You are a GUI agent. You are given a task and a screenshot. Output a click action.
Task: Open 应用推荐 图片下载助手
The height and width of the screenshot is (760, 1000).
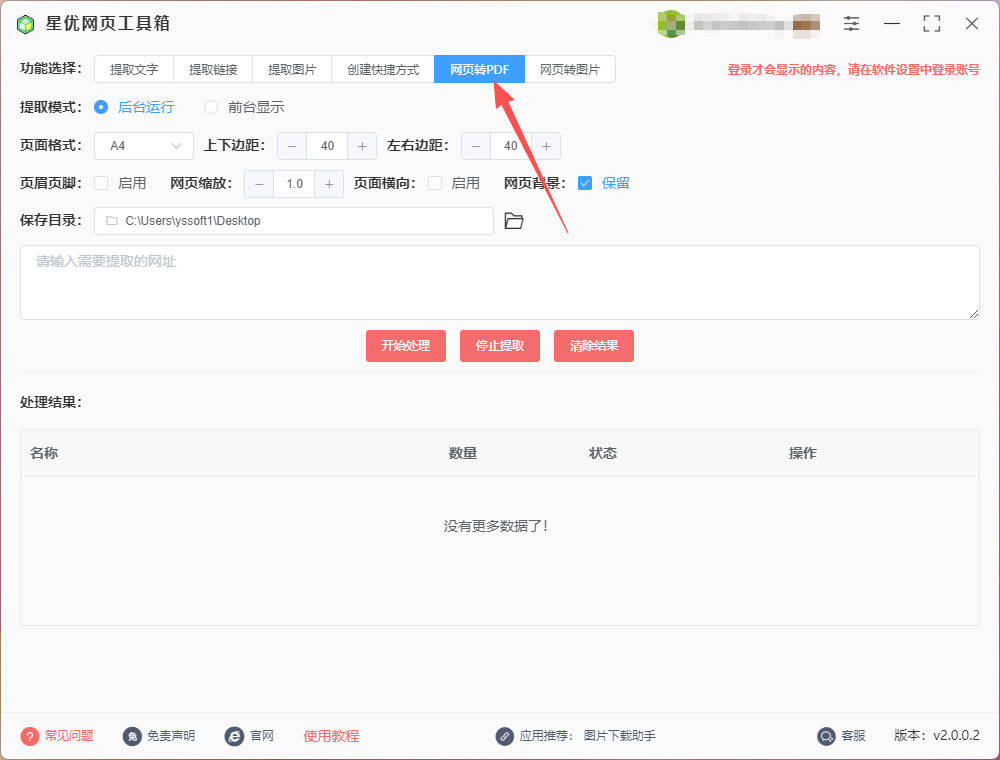(x=618, y=735)
